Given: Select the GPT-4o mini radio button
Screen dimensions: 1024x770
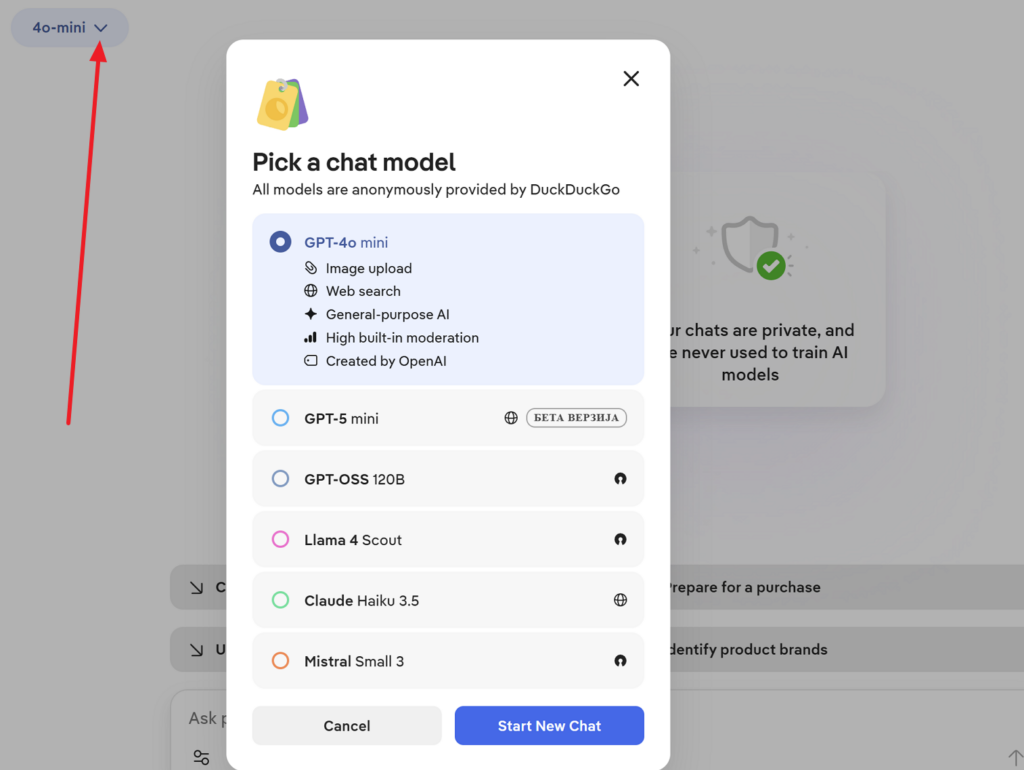Looking at the screenshot, I should pyautogui.click(x=281, y=242).
